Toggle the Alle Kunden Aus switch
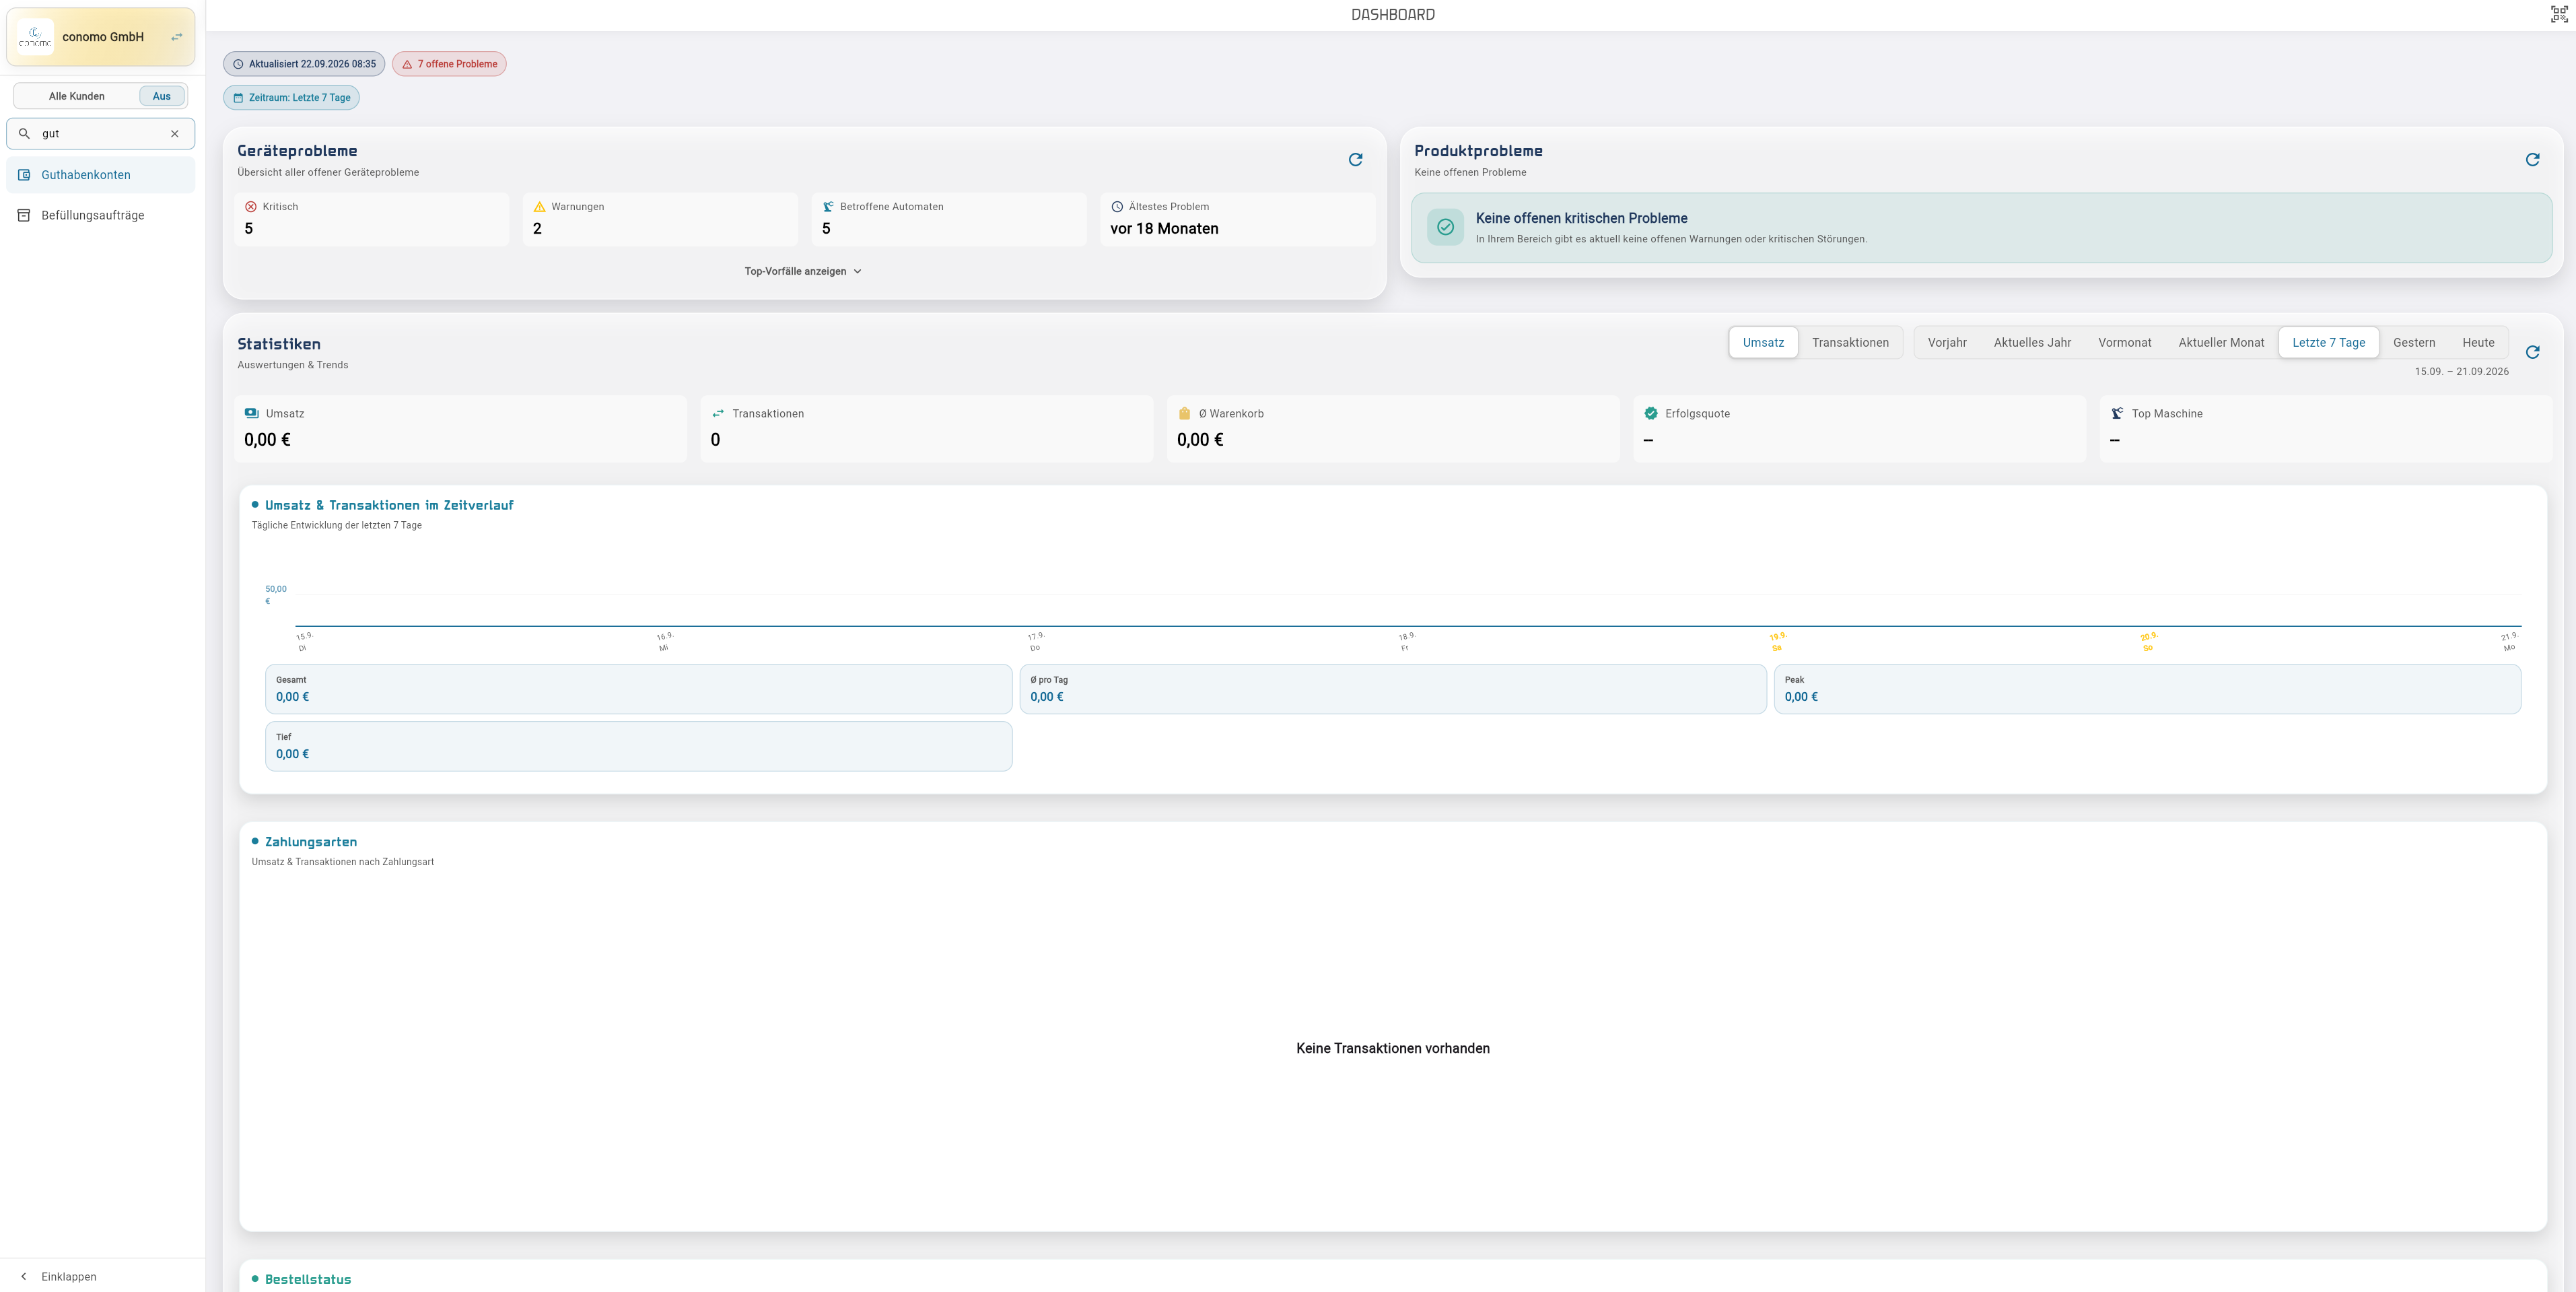This screenshot has height=1292, width=2576. (x=161, y=96)
